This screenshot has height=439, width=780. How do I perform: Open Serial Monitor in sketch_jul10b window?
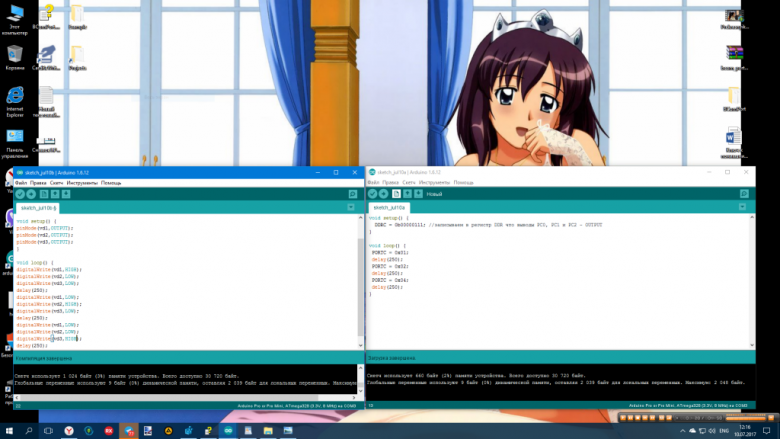[353, 194]
